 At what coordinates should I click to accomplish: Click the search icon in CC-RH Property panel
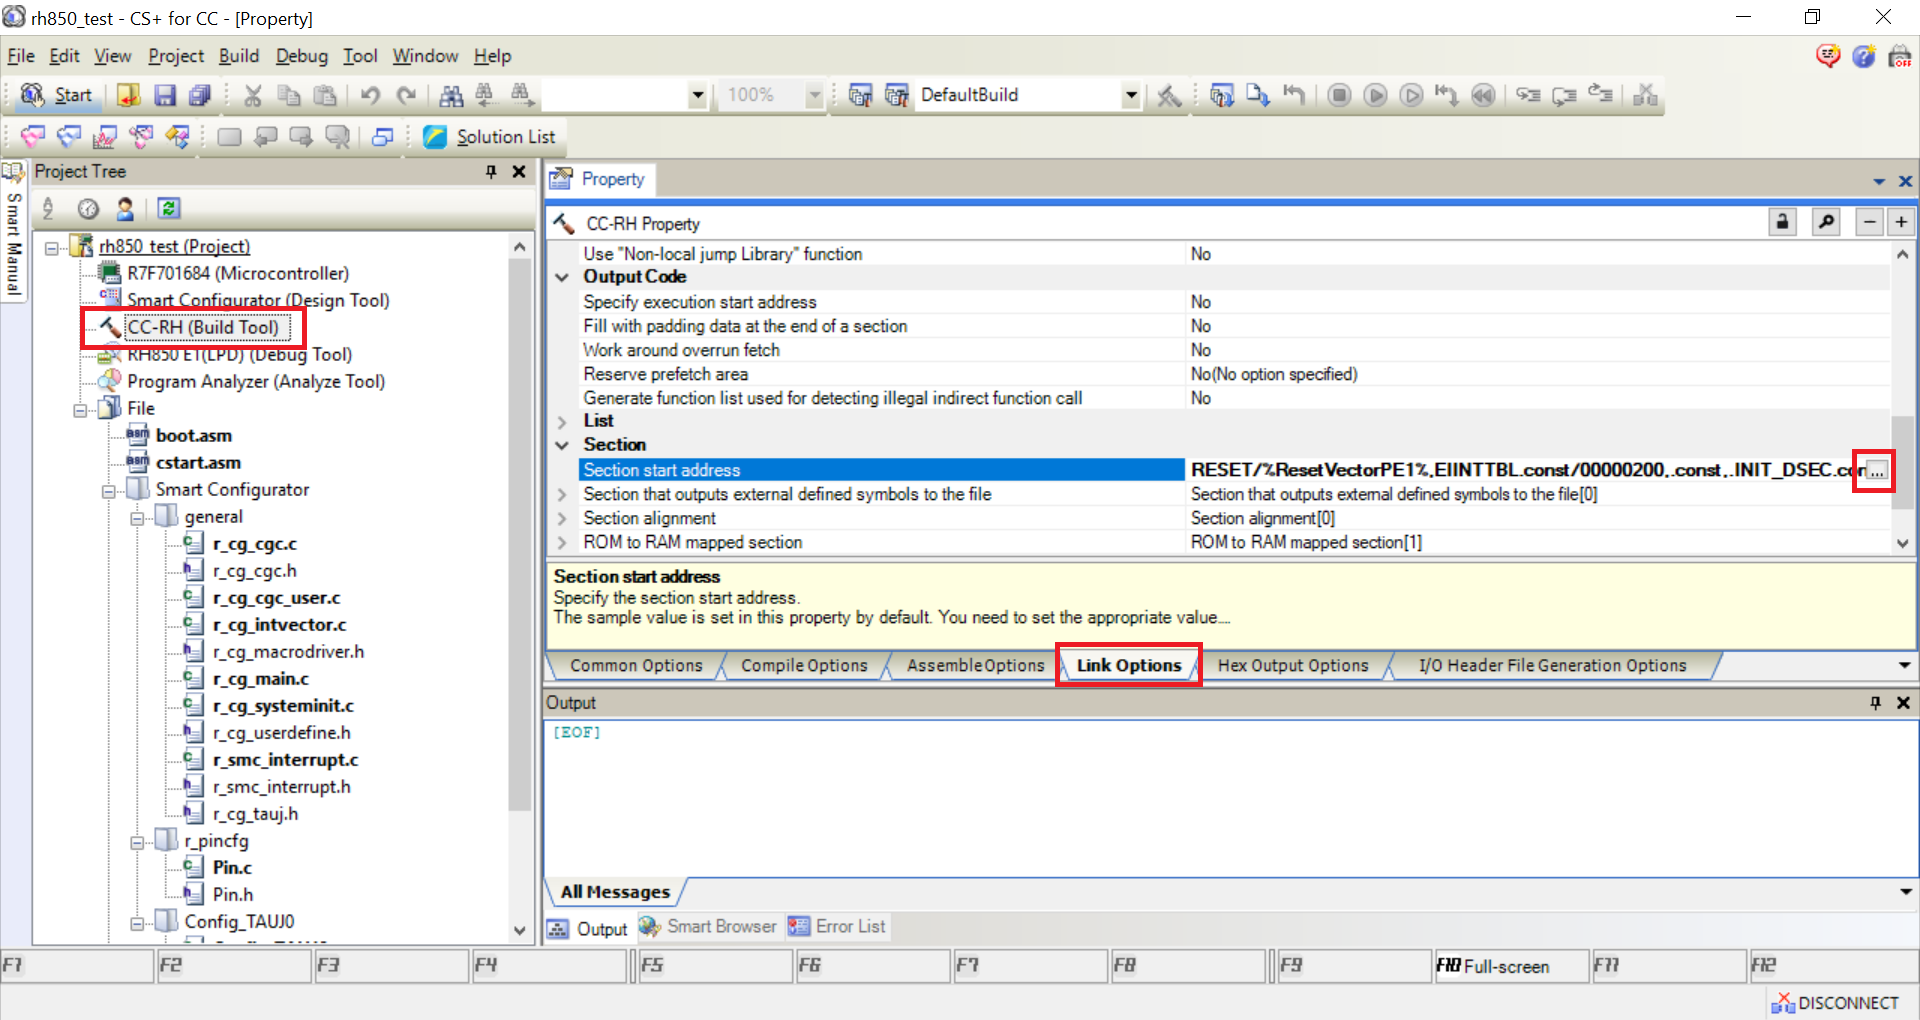(x=1826, y=221)
